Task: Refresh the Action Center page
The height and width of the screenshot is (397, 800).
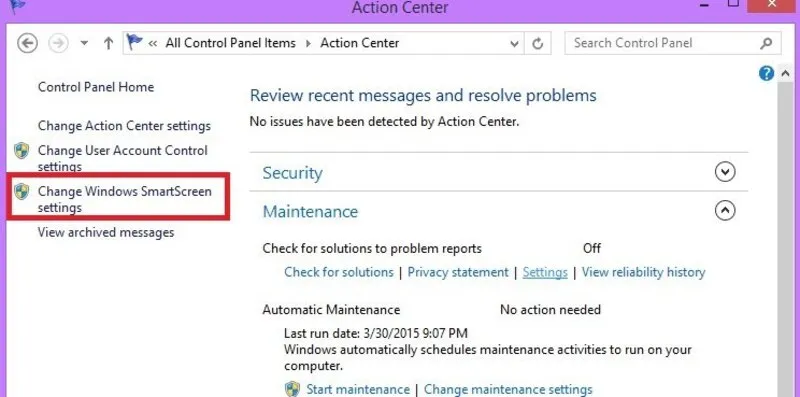Action: tap(537, 43)
